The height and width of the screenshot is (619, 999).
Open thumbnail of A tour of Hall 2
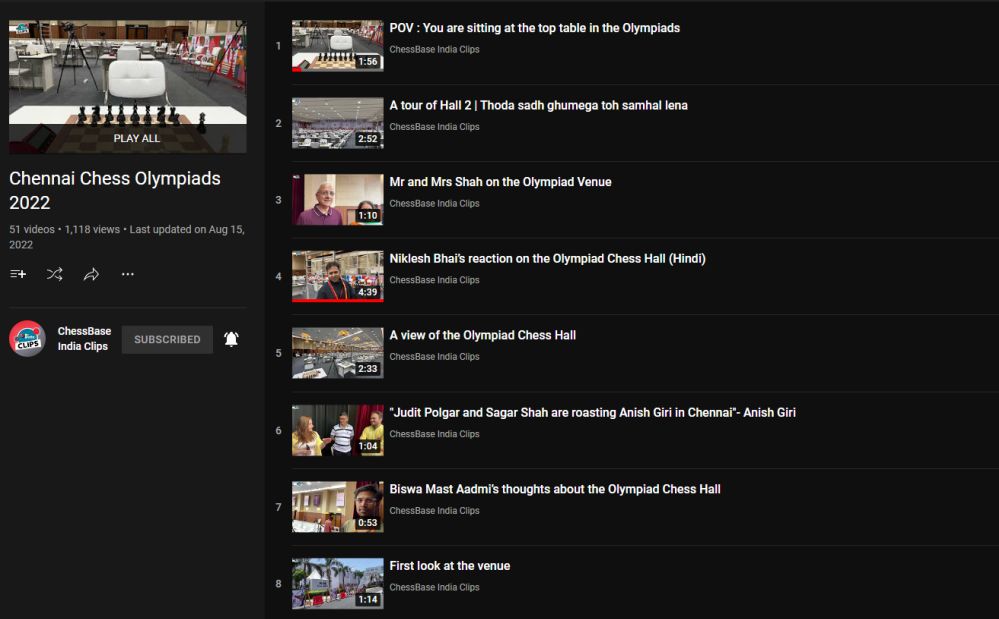pos(337,123)
